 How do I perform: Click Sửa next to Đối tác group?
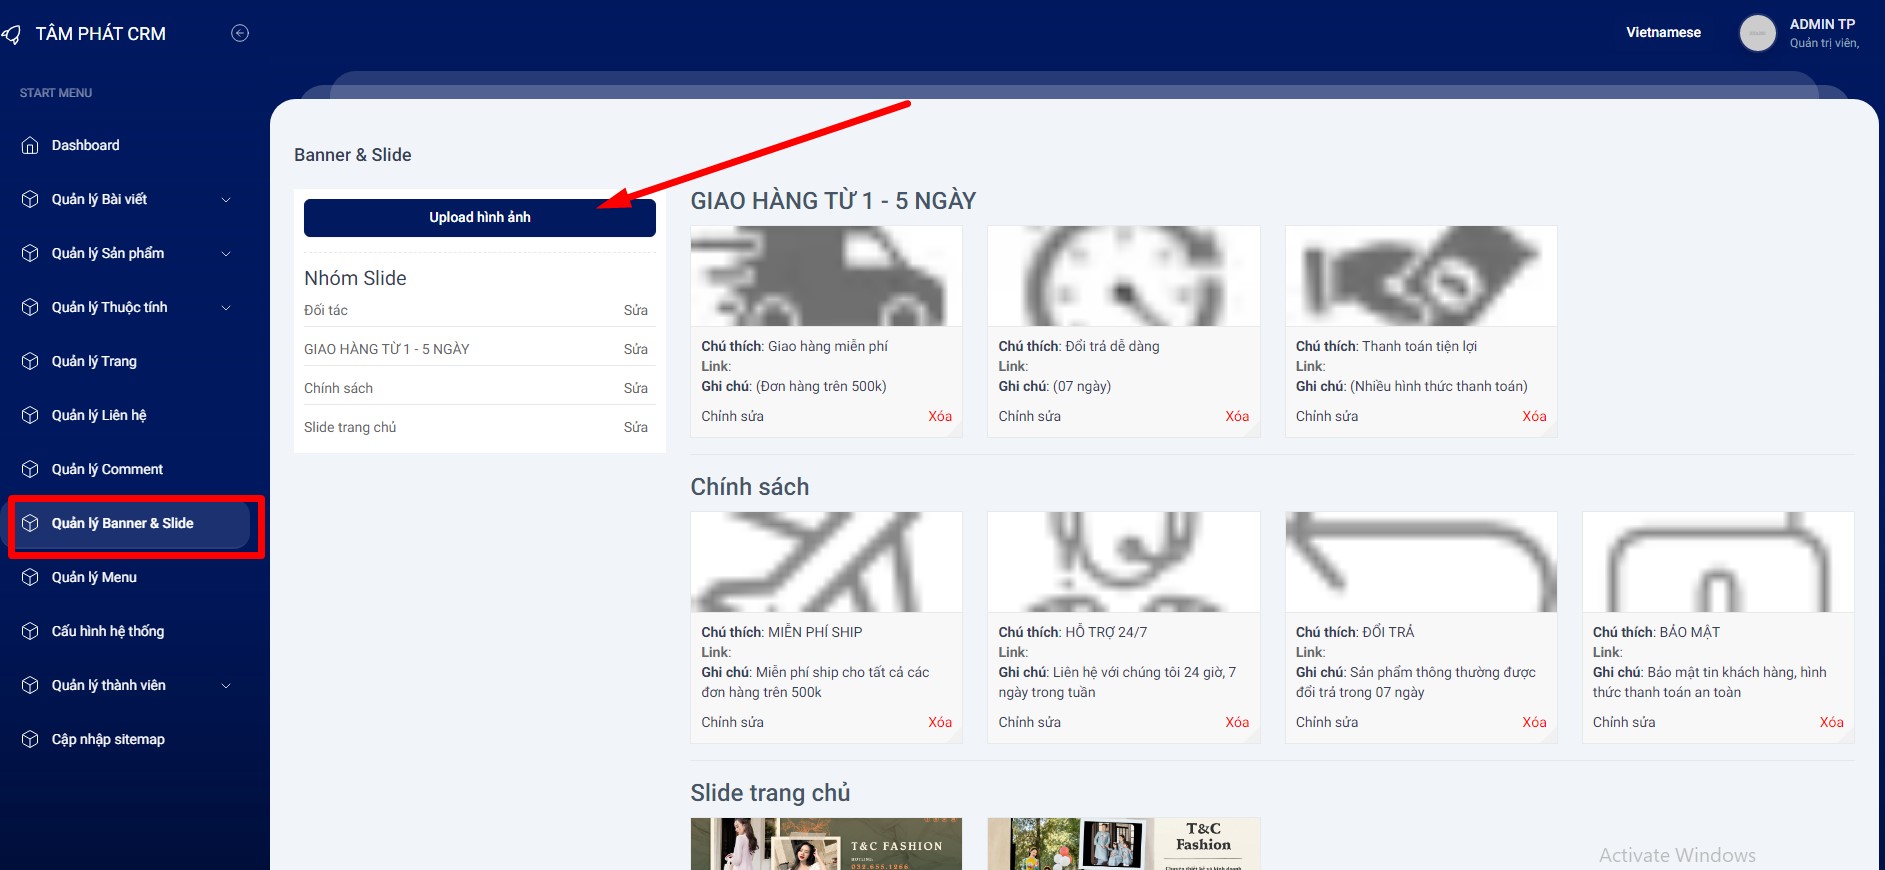pos(635,310)
